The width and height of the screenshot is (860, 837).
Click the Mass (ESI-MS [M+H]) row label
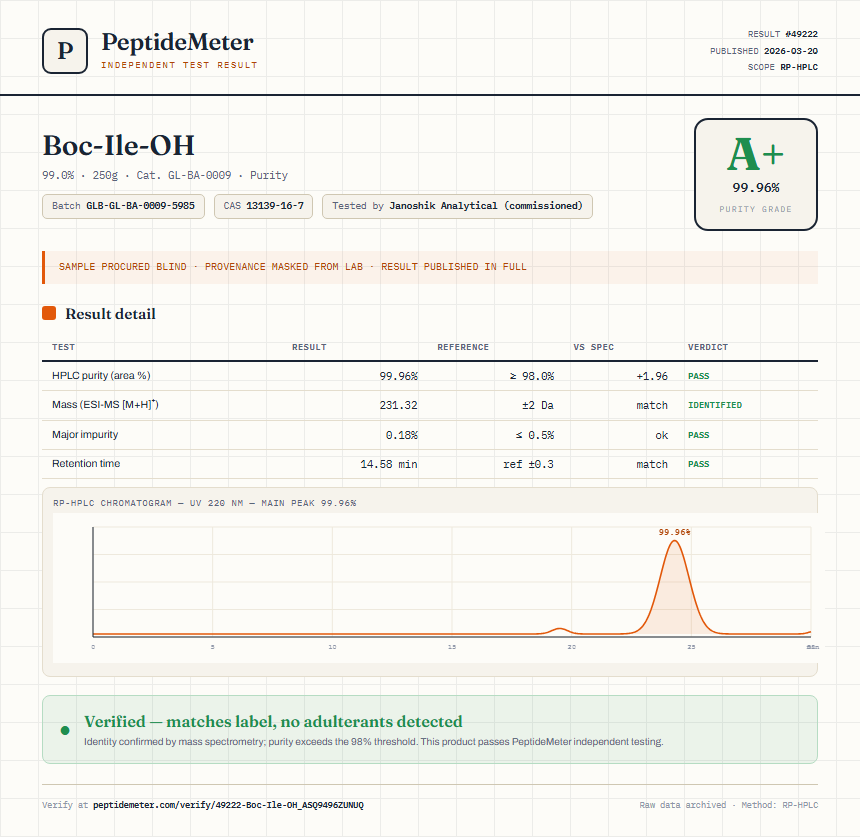[105, 405]
